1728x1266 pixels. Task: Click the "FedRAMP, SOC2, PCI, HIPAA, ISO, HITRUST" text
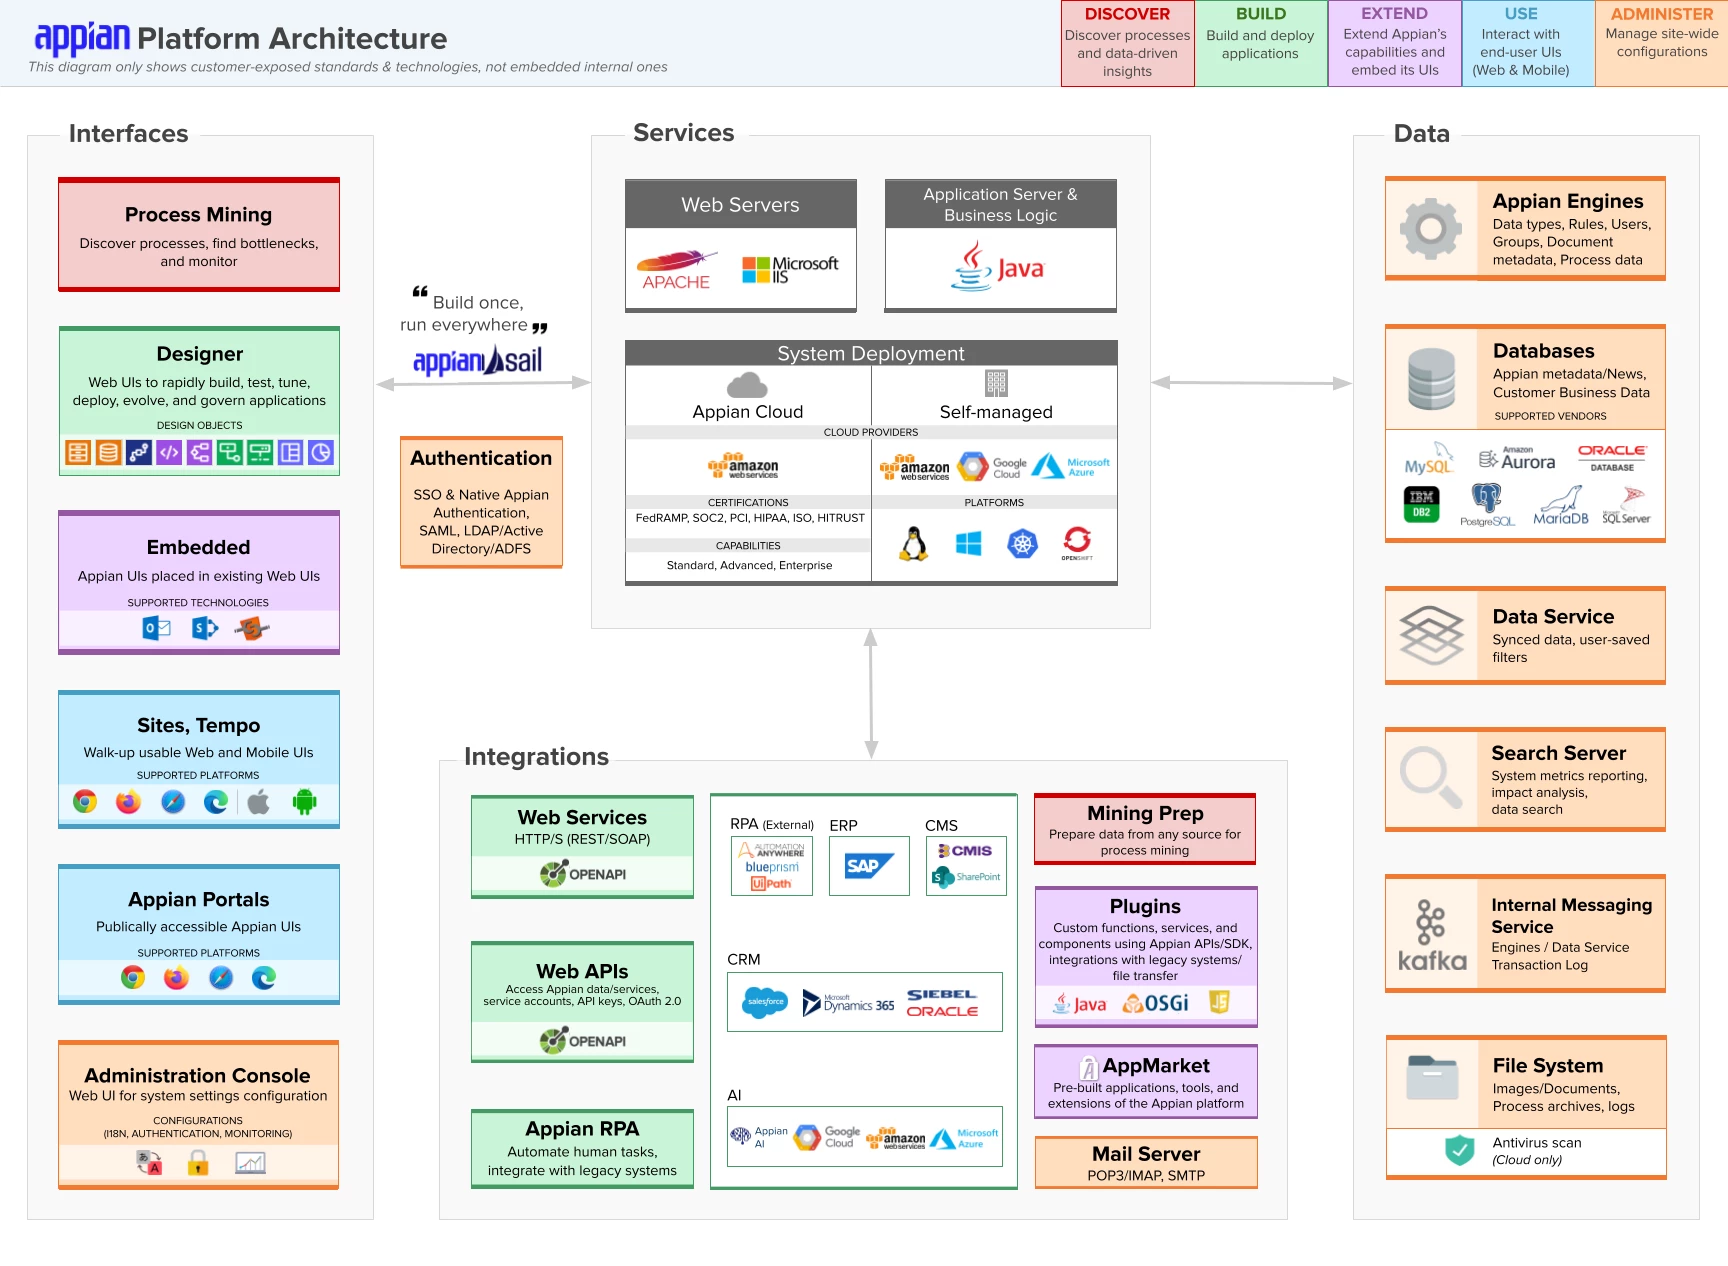(750, 518)
